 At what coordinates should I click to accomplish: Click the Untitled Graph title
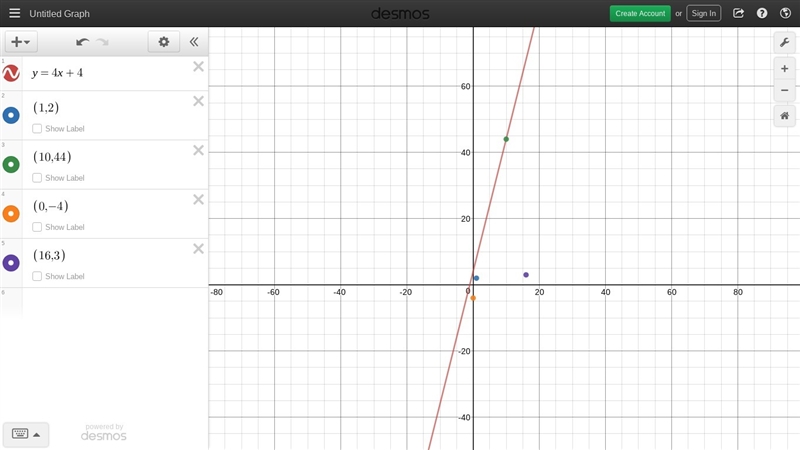coord(59,14)
